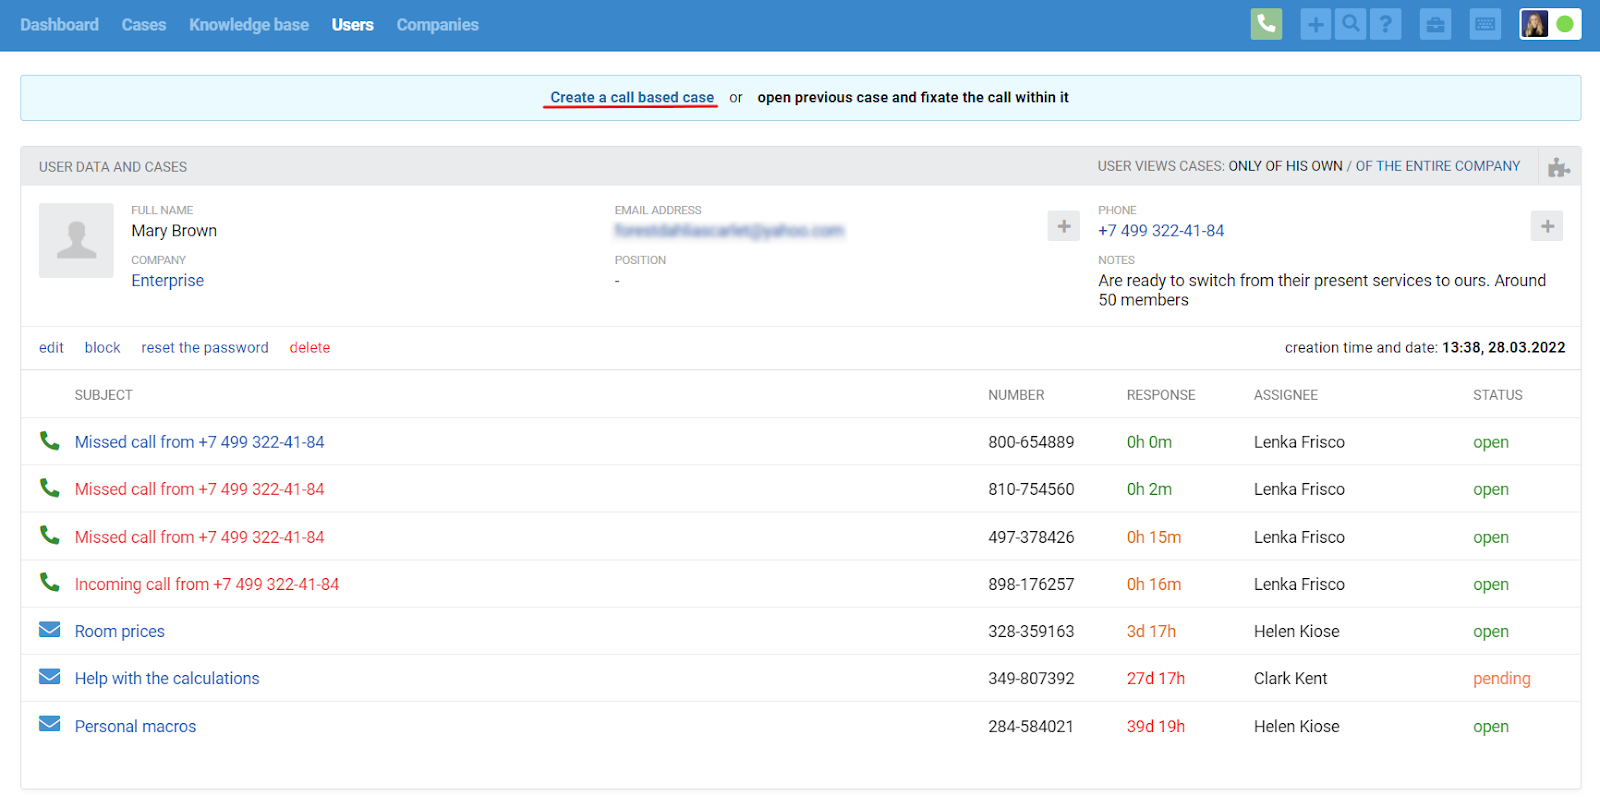Toggle the green online status indicator

(1565, 24)
